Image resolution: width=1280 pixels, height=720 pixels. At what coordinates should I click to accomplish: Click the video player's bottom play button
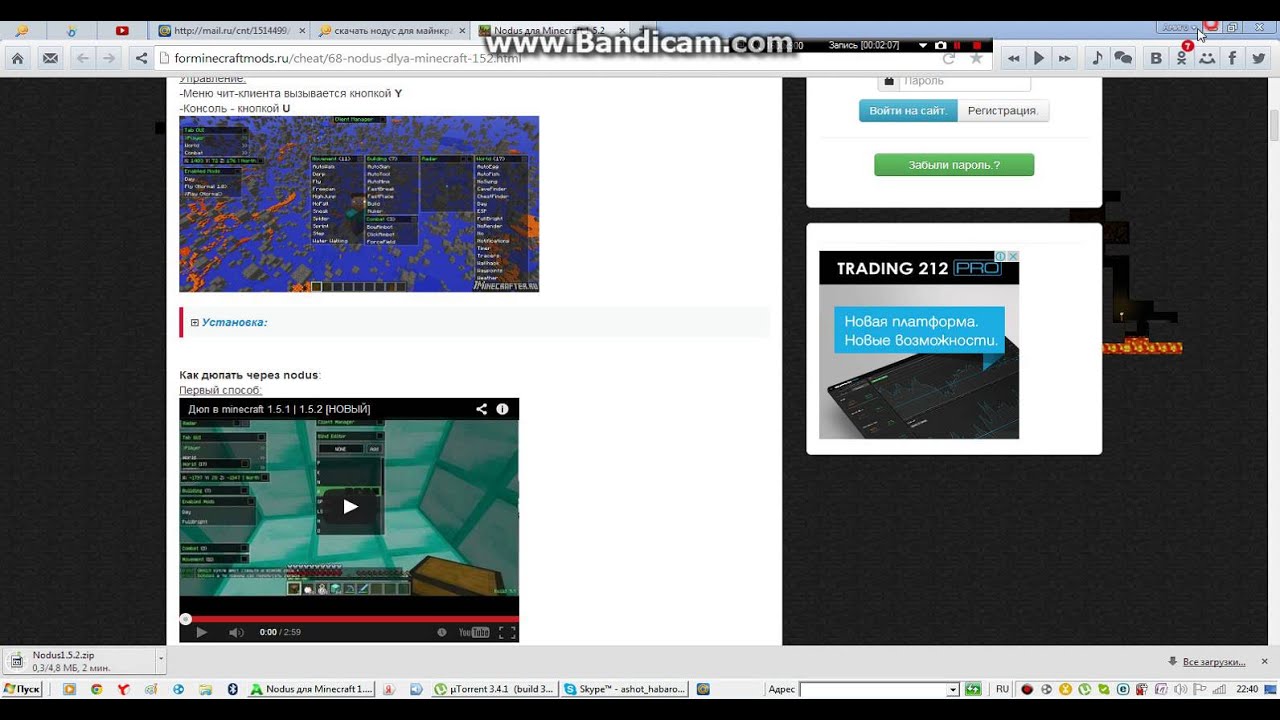point(201,632)
